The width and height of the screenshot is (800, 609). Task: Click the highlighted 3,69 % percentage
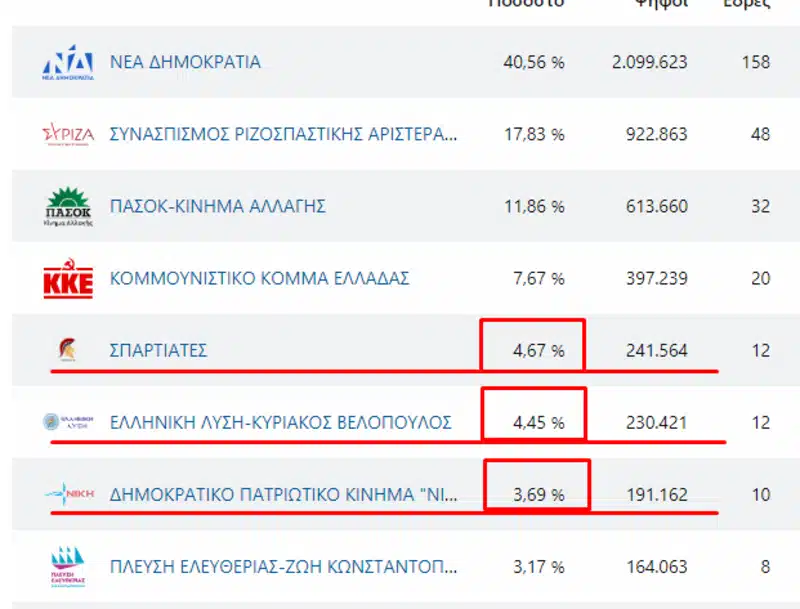[x=538, y=495]
